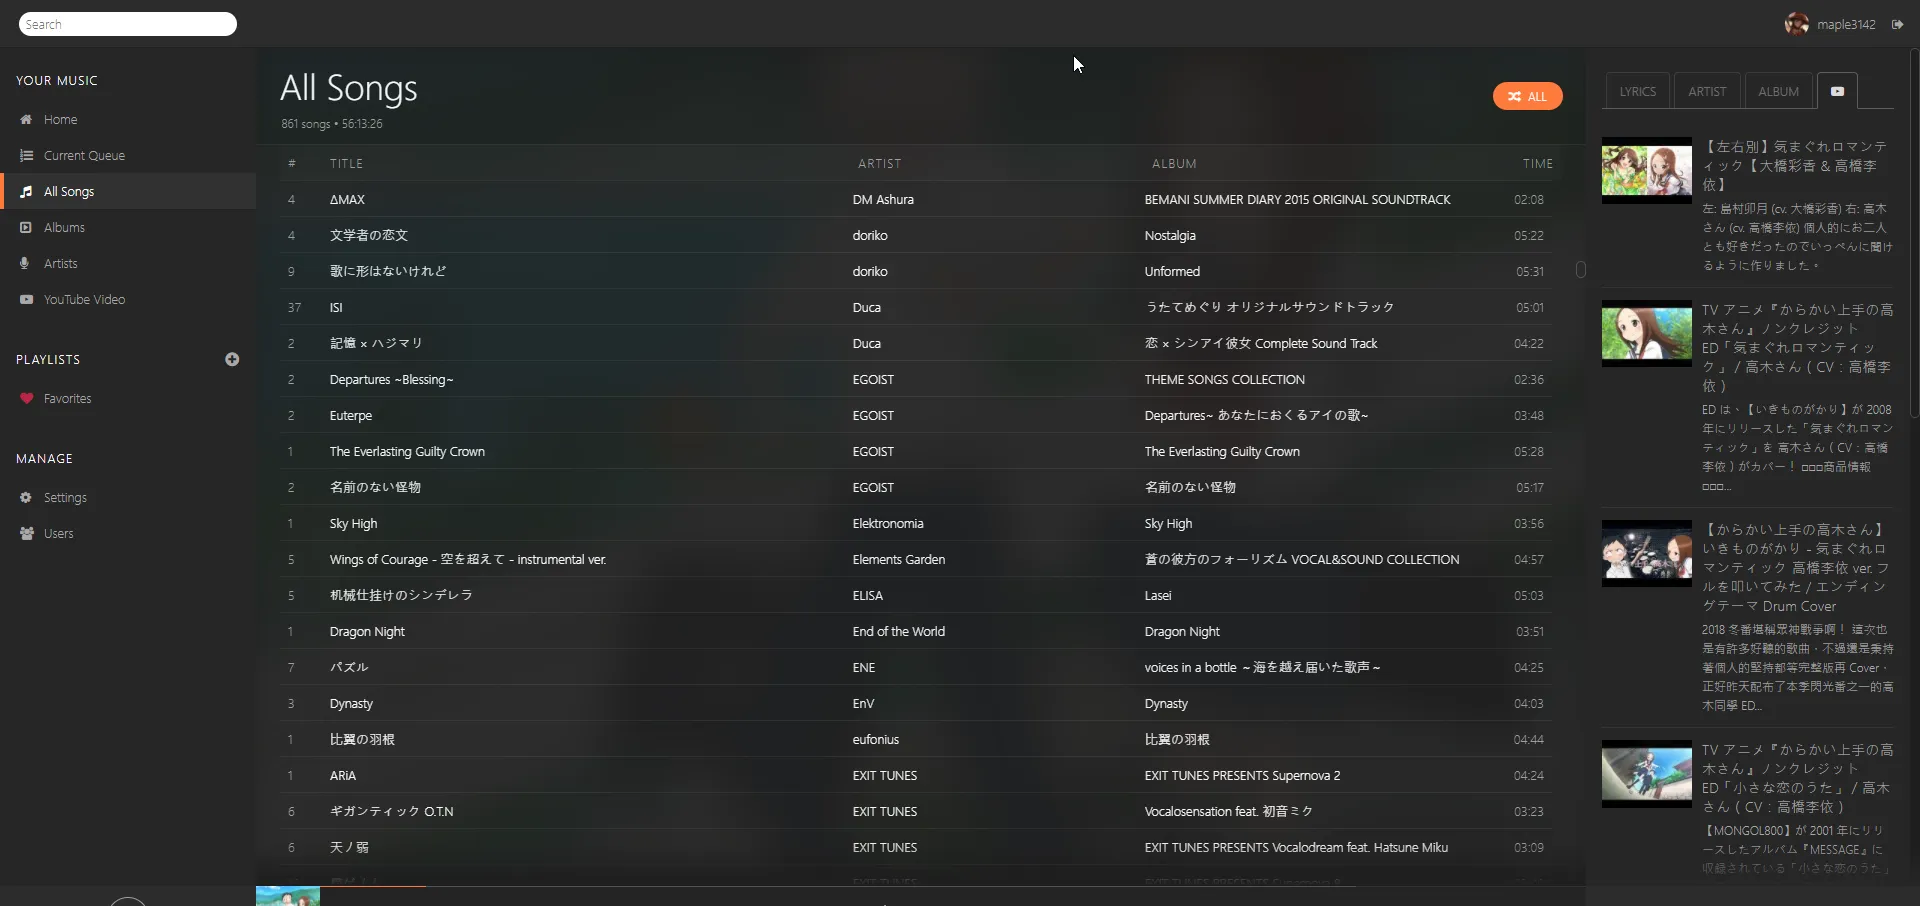Switch to the Artist tab
This screenshot has height=906, width=1920.
(1707, 92)
